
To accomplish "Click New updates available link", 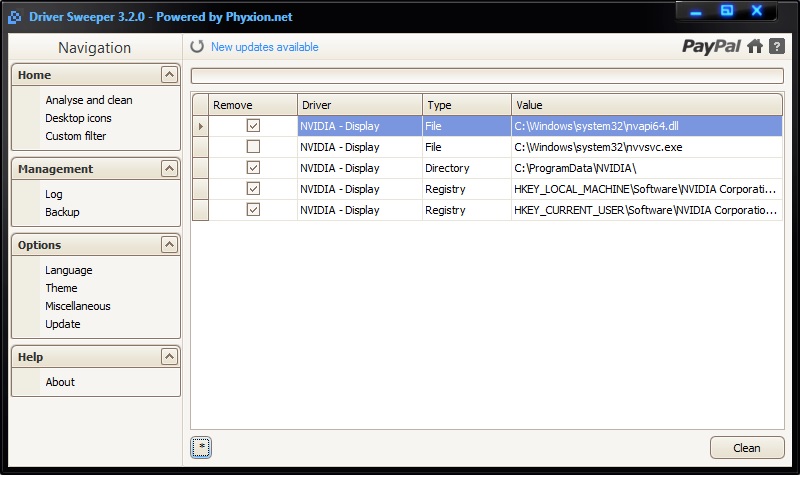I will 265,47.
